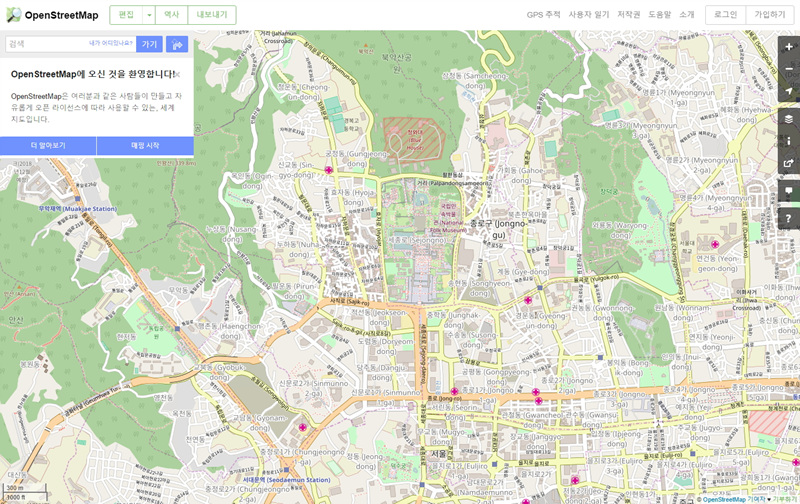Expand the dropdown arrow next to 편집
This screenshot has width=800, height=504.
pos(149,15)
